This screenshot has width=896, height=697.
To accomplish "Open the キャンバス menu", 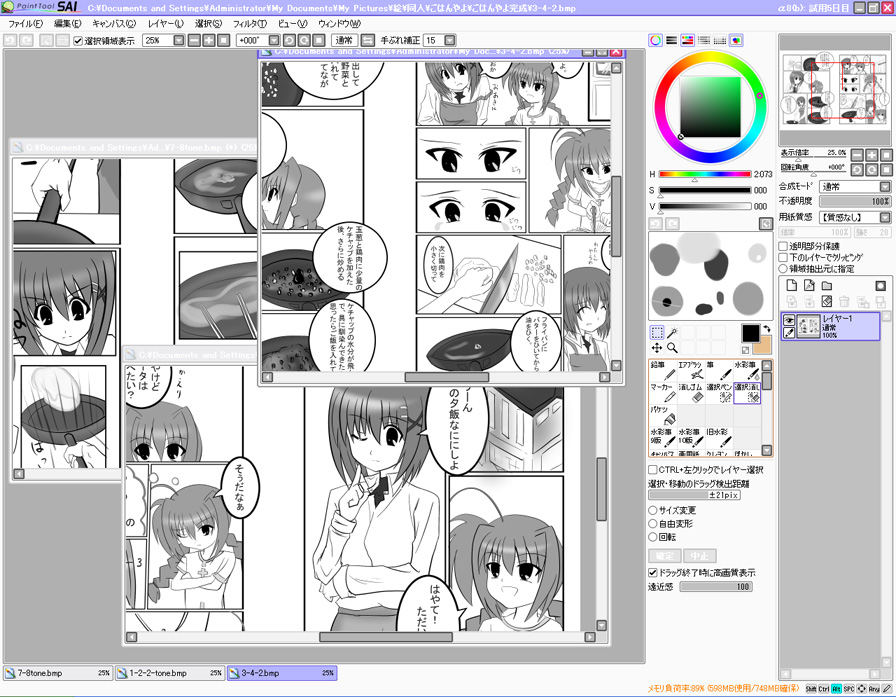I will (x=114, y=24).
